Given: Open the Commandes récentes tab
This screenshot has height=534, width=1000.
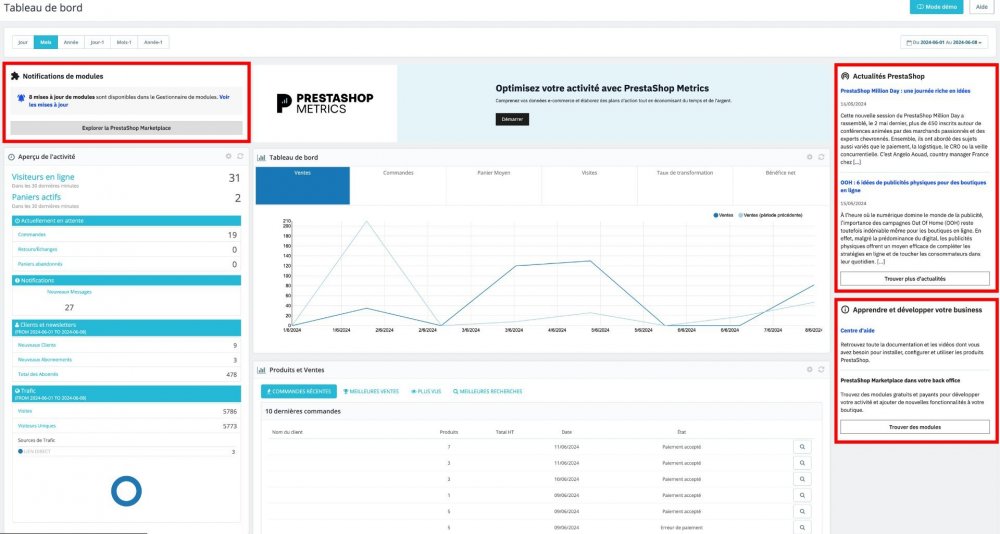Looking at the screenshot, I should point(299,391).
